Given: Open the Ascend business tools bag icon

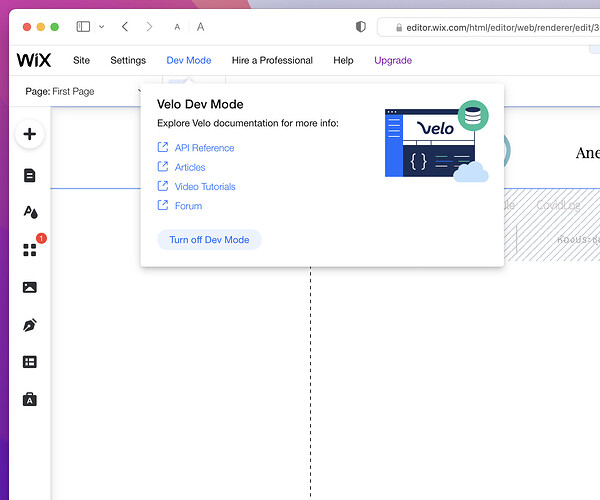Looking at the screenshot, I should tap(29, 399).
